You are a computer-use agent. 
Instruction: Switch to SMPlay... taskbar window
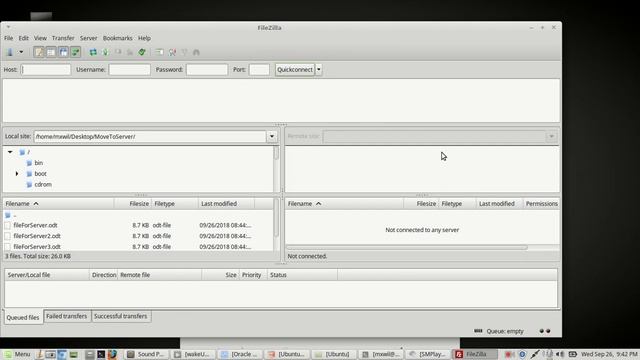(427, 354)
